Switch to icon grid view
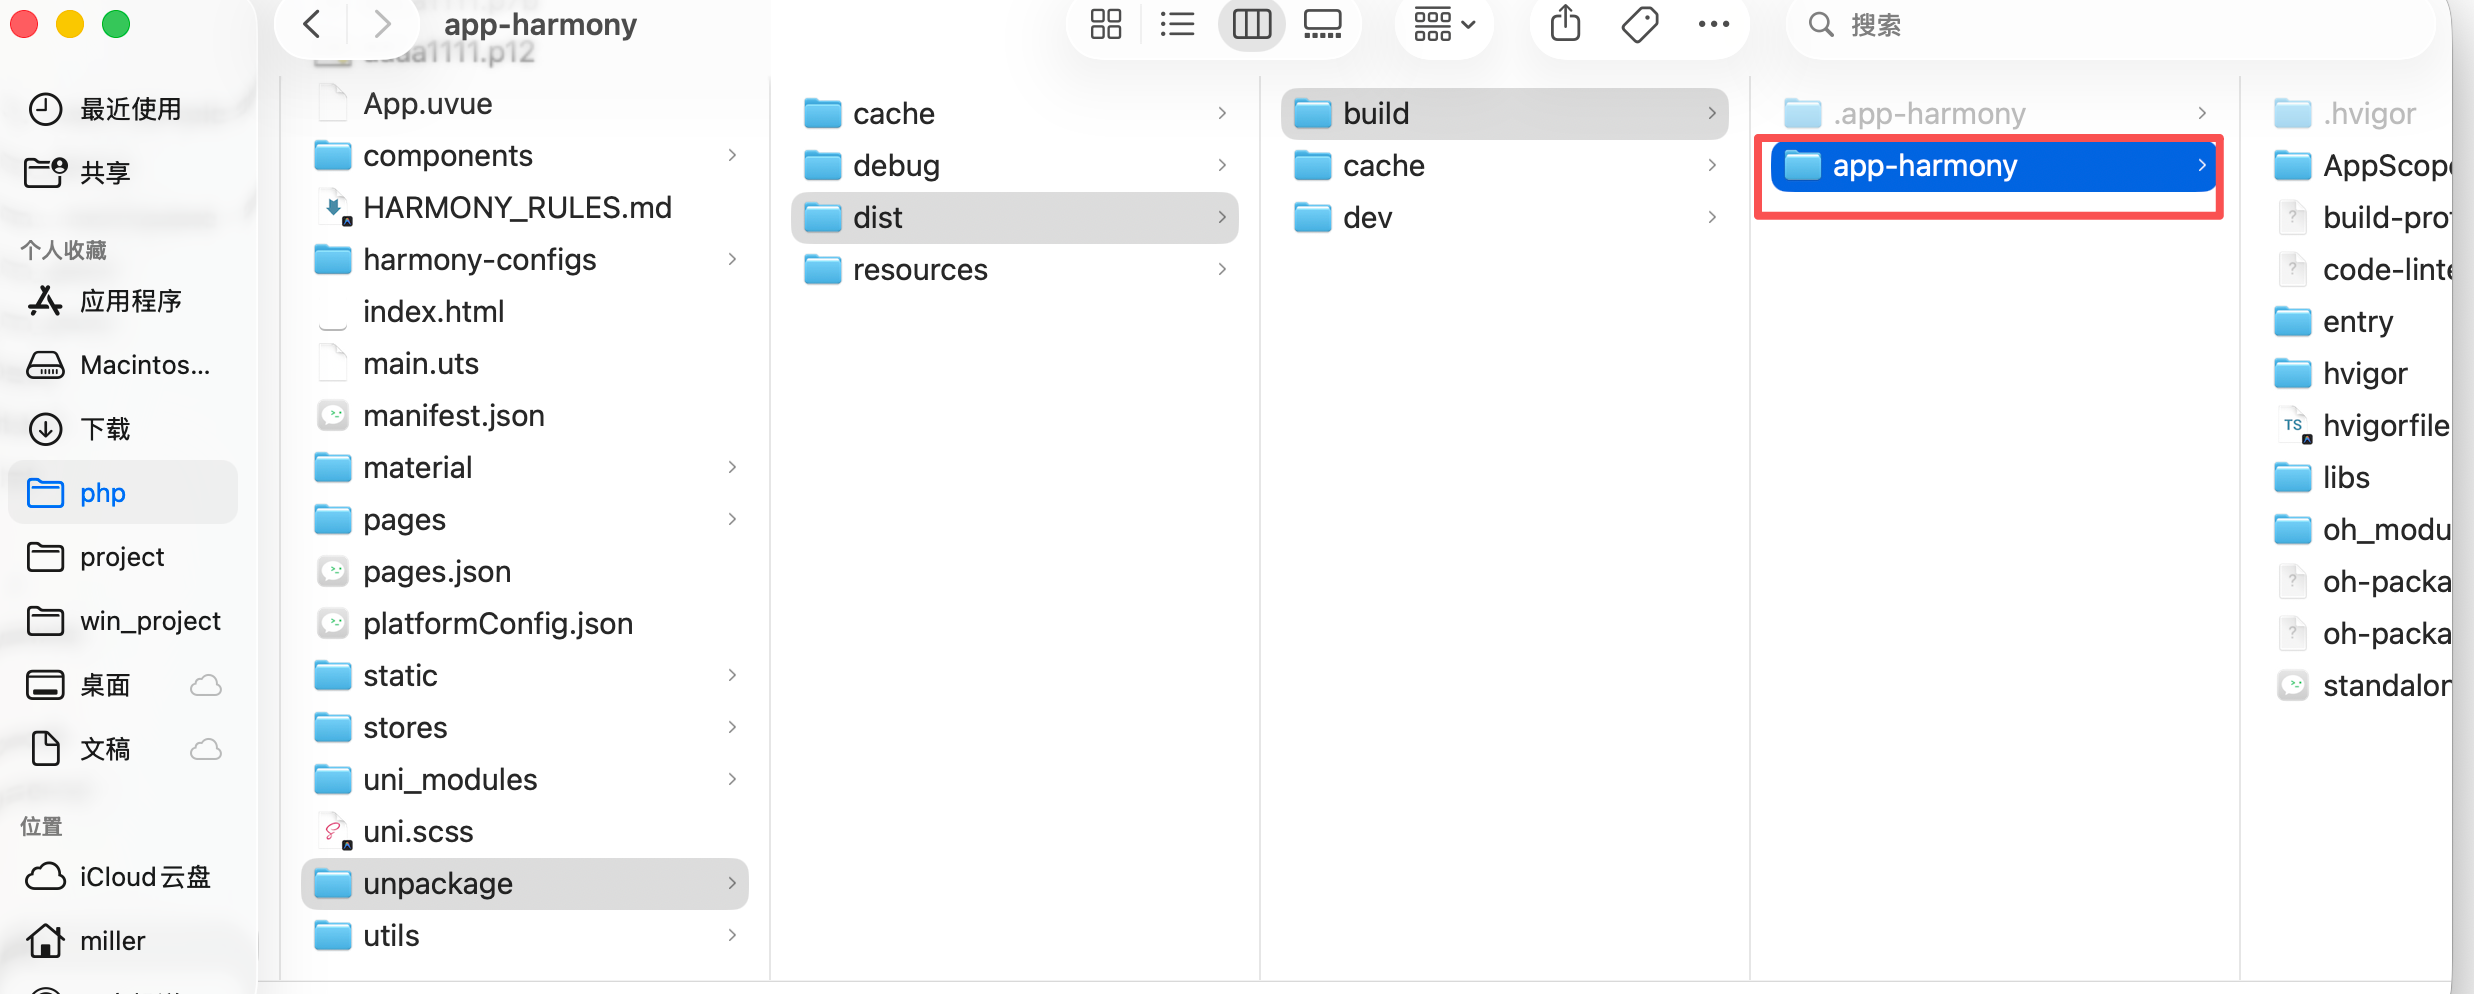Screen dimensions: 2474x994 point(1106,24)
